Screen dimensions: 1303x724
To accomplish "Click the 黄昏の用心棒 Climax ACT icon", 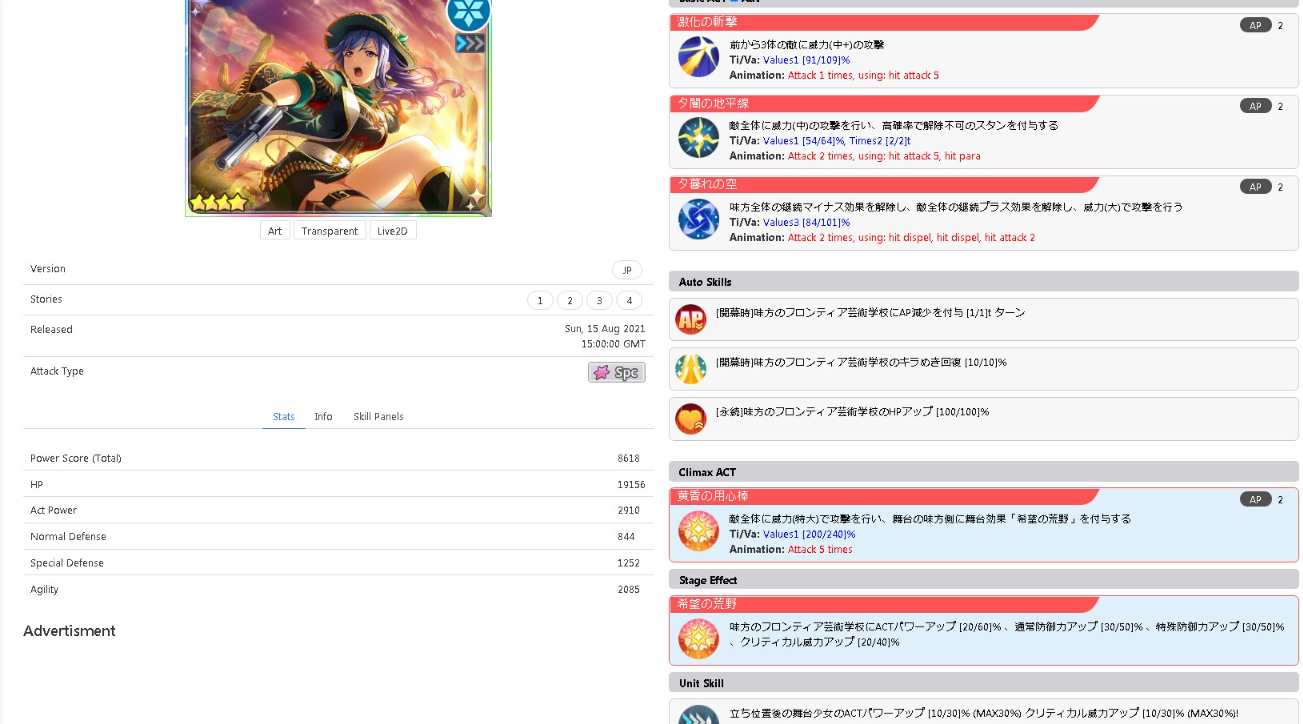I will coord(698,531).
